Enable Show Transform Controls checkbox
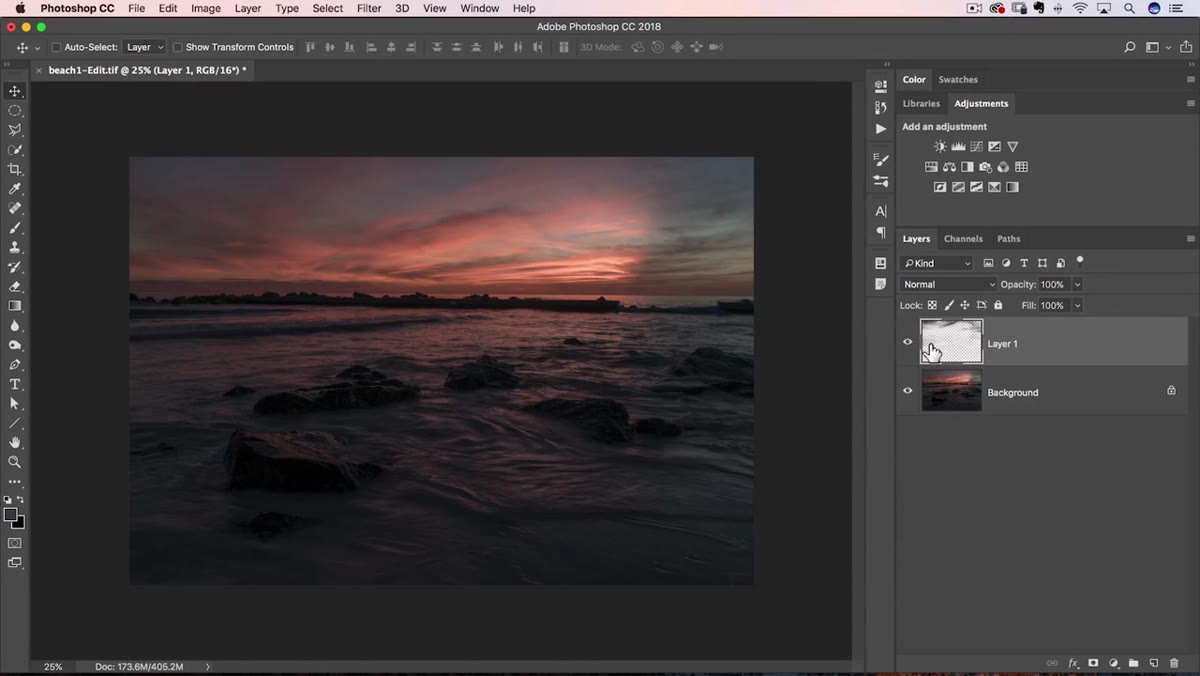Screen dimensions: 1200x676 click(x=177, y=47)
